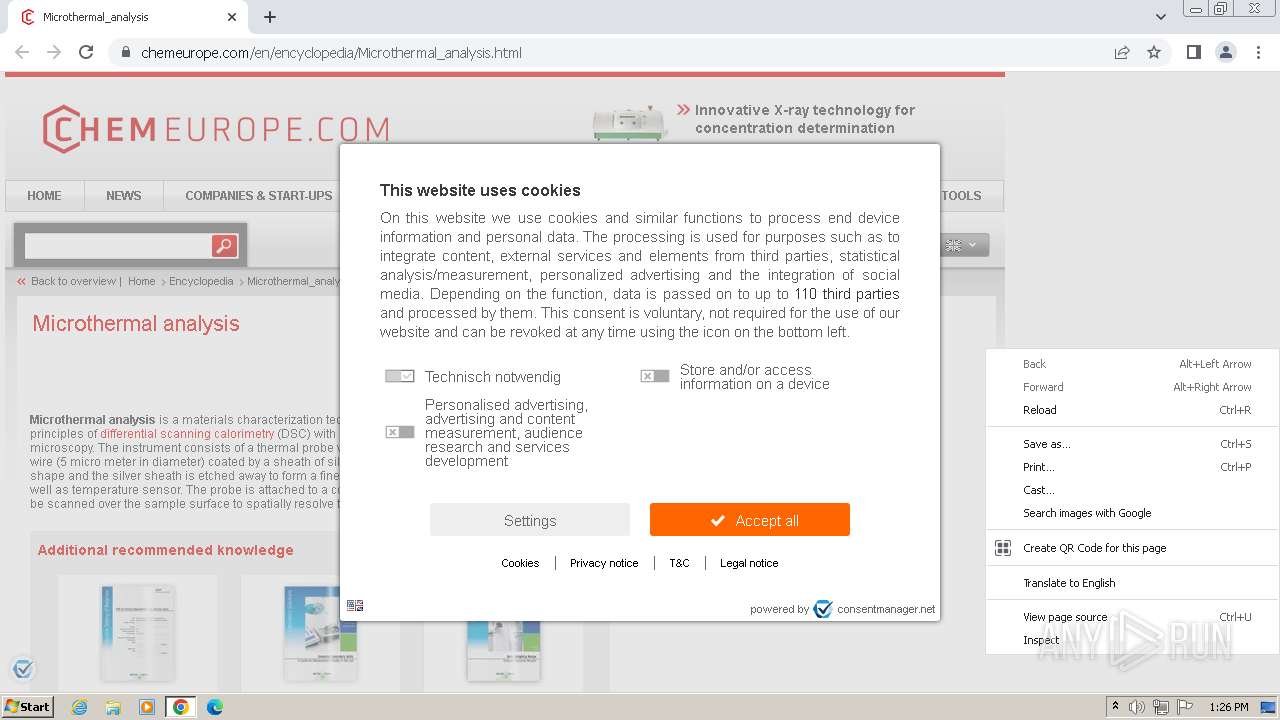Open the Cookies link in dialog
This screenshot has width=1280, height=720.
520,563
